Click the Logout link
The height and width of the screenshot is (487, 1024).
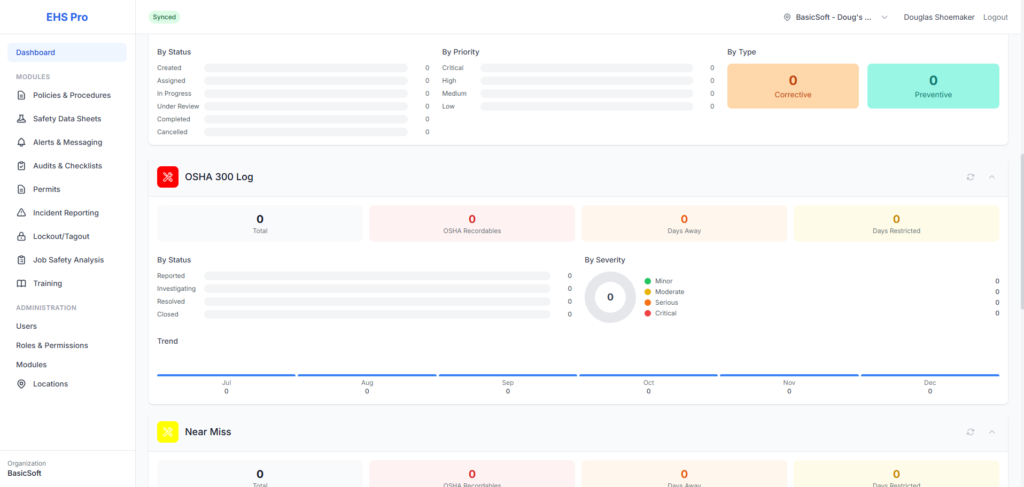tap(995, 17)
